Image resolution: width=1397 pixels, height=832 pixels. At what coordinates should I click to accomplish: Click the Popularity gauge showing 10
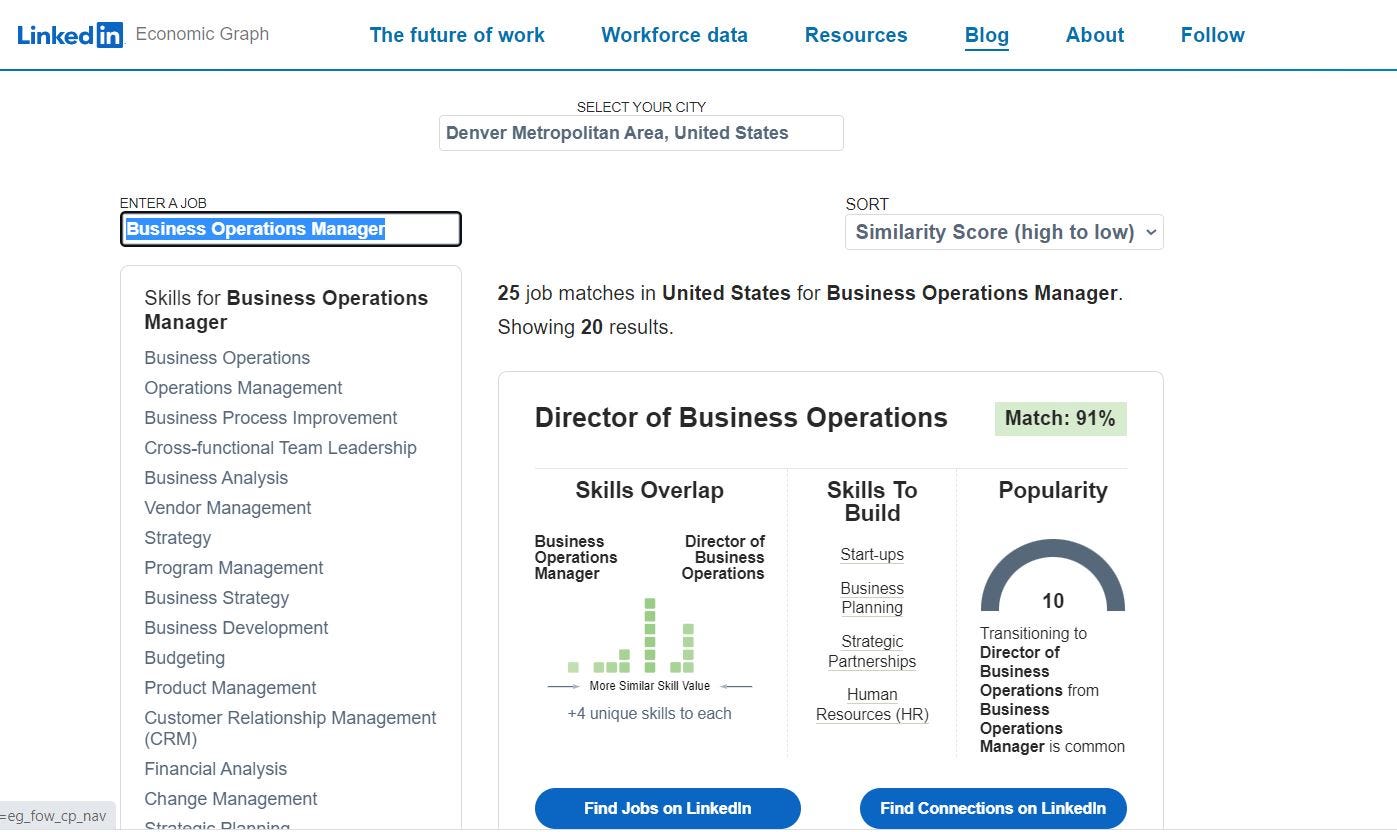point(1053,577)
